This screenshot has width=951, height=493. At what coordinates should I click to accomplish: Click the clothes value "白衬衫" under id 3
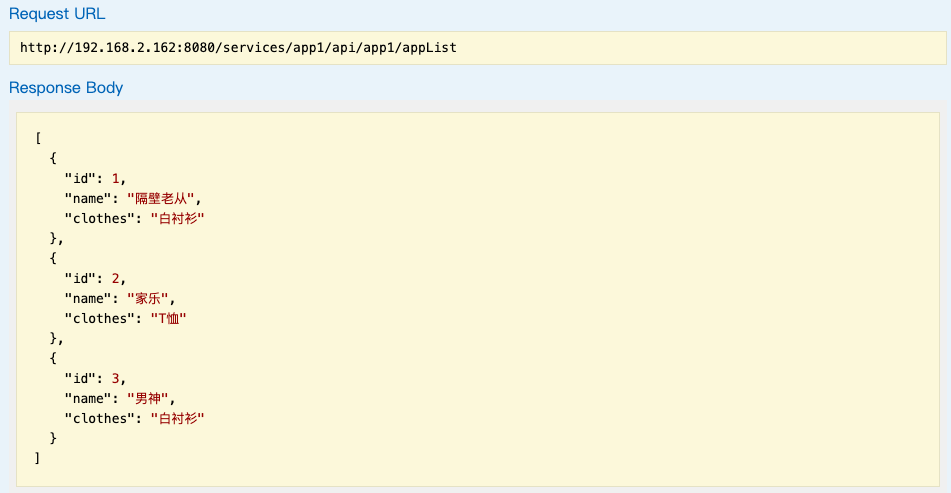[x=177, y=418]
